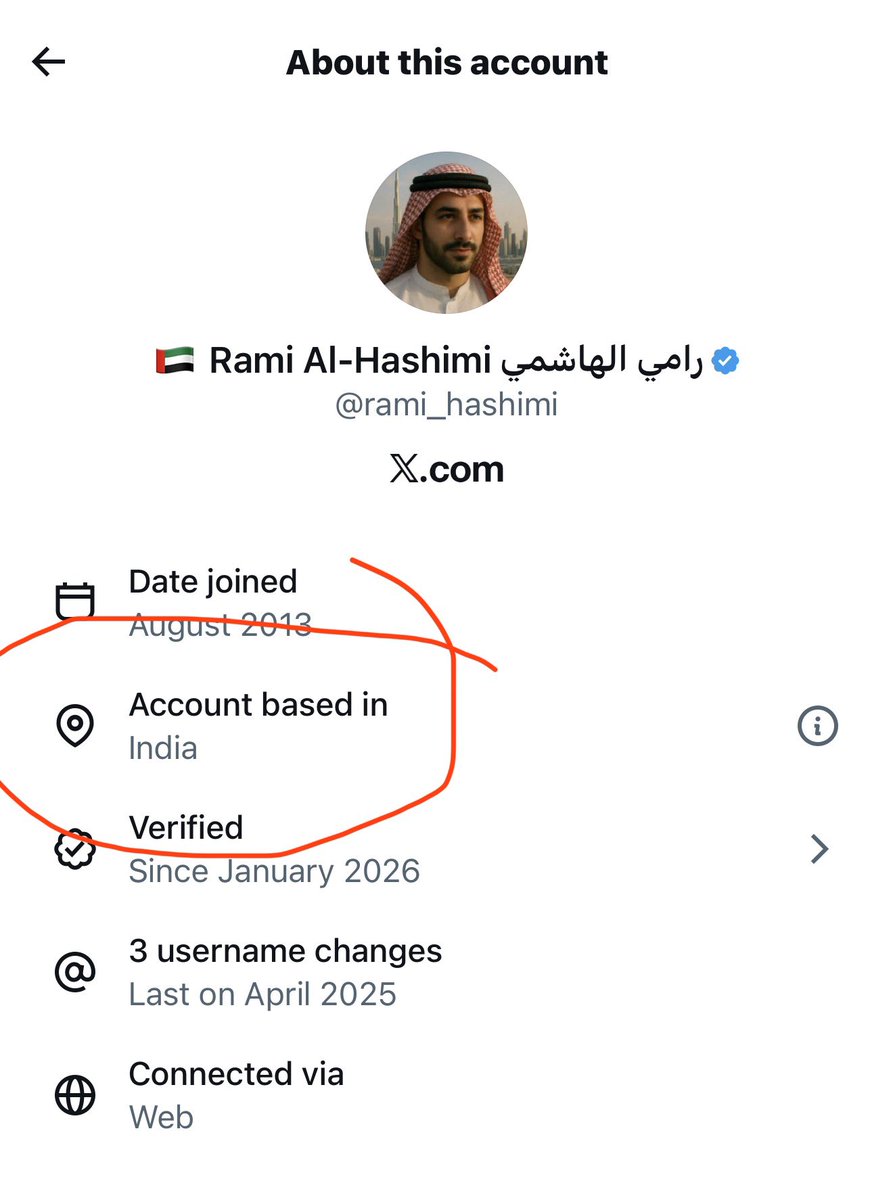The image size is (893, 1200).
Task: Tap the calendar icon beside Date joined
Action: pos(74,602)
